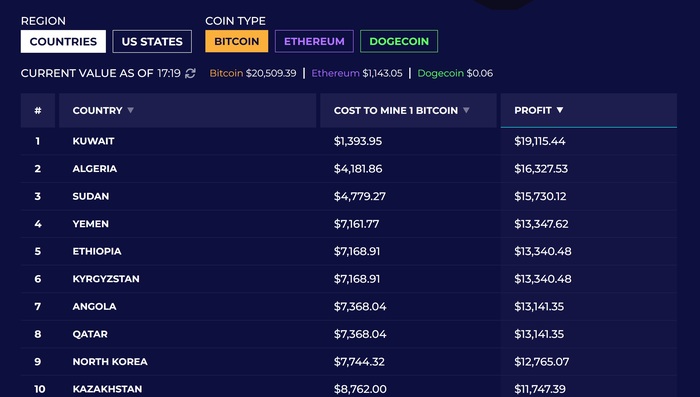This screenshot has width=700, height=397.
Task: Switch region to US States
Action: pos(152,42)
